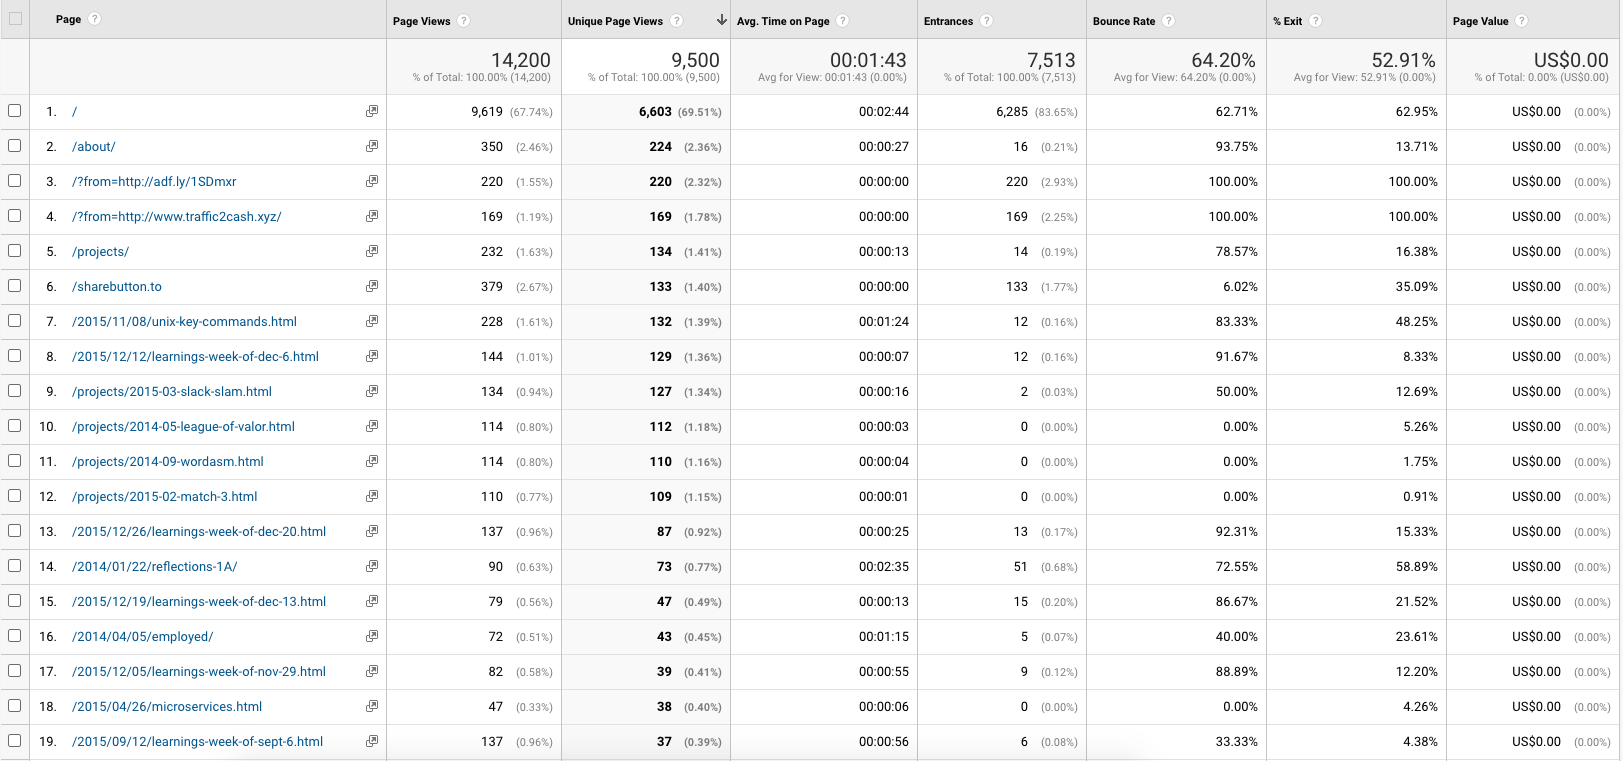This screenshot has height=761, width=1623.
Task: Open /?from=http://www.traffic2cash.xyz/ link
Action: [x=177, y=217]
